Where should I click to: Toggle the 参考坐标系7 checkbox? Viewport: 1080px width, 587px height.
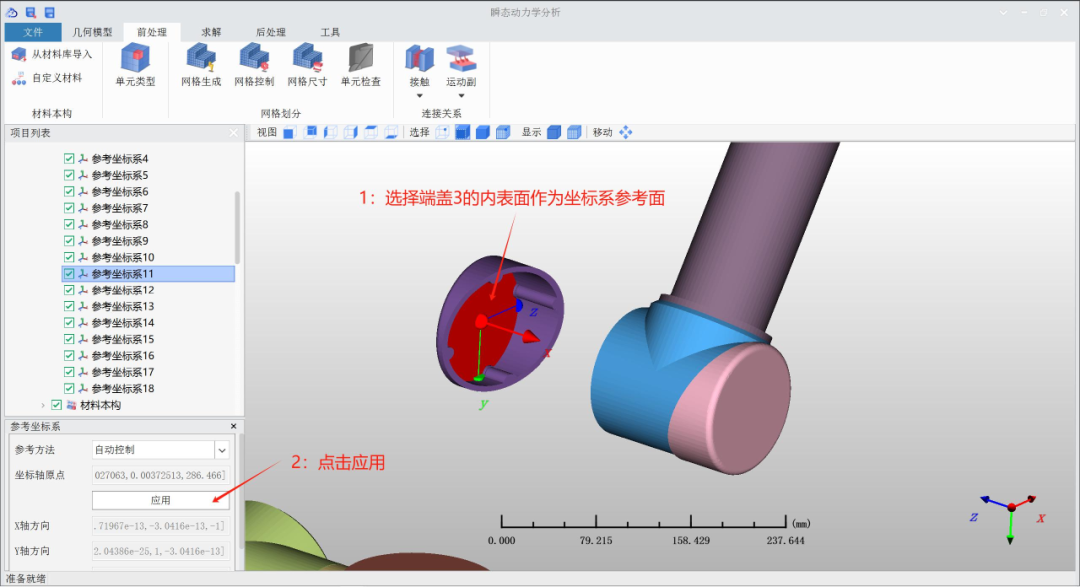pyautogui.click(x=69, y=208)
